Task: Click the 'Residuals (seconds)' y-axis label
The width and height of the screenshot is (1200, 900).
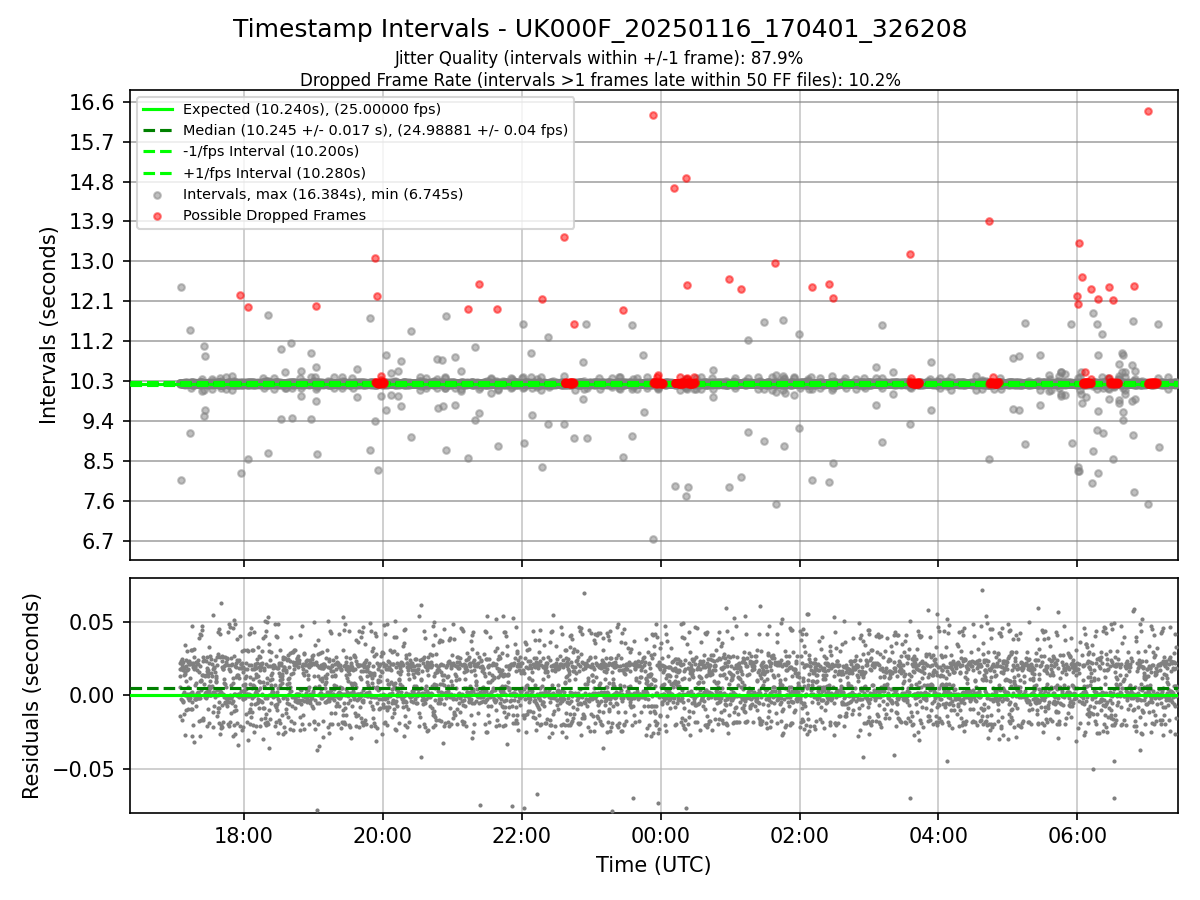Action: click(31, 696)
